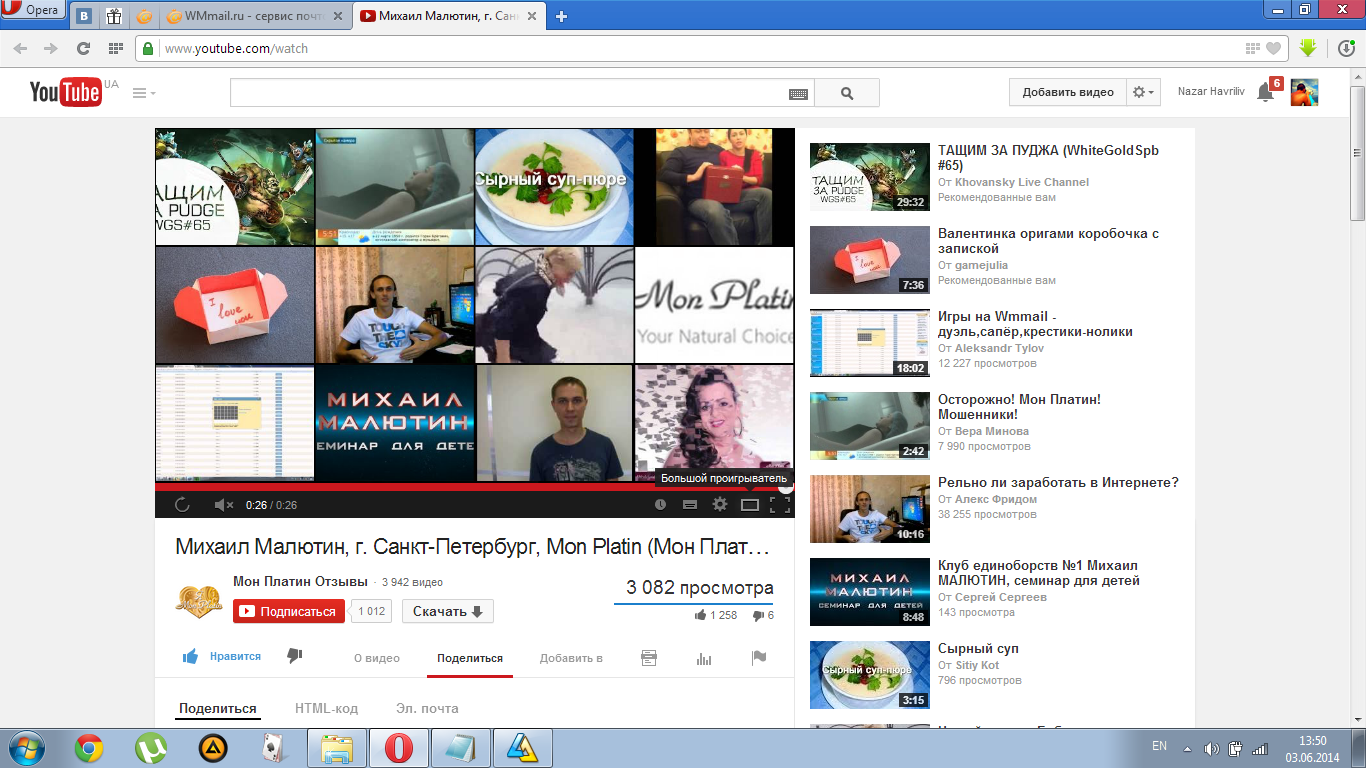This screenshot has height=768, width=1366.
Task: Toggle video subtitles icon
Action: coord(689,505)
